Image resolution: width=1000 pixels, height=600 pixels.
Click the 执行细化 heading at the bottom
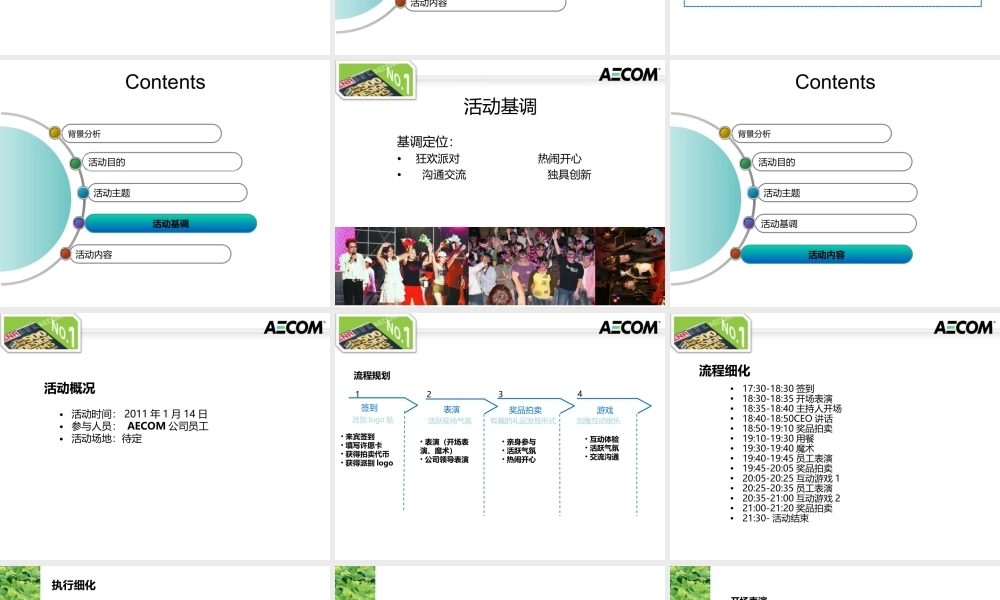[x=73, y=585]
